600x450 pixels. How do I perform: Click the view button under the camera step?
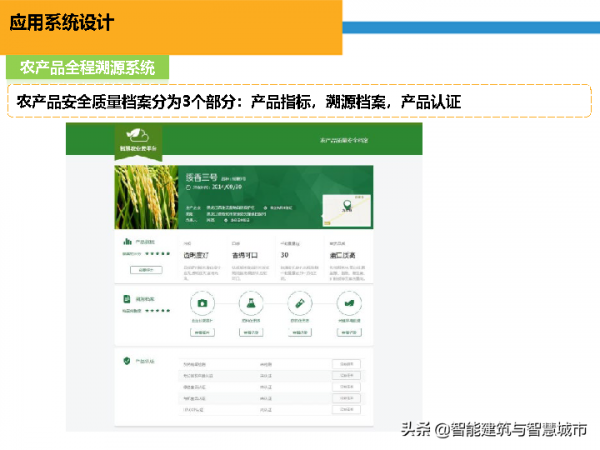(202, 333)
